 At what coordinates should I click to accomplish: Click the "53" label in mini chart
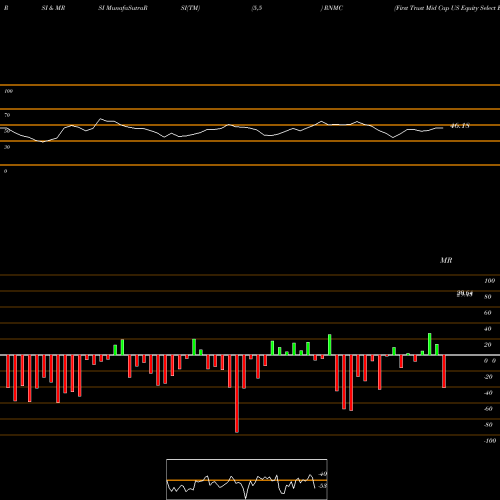[323, 486]
